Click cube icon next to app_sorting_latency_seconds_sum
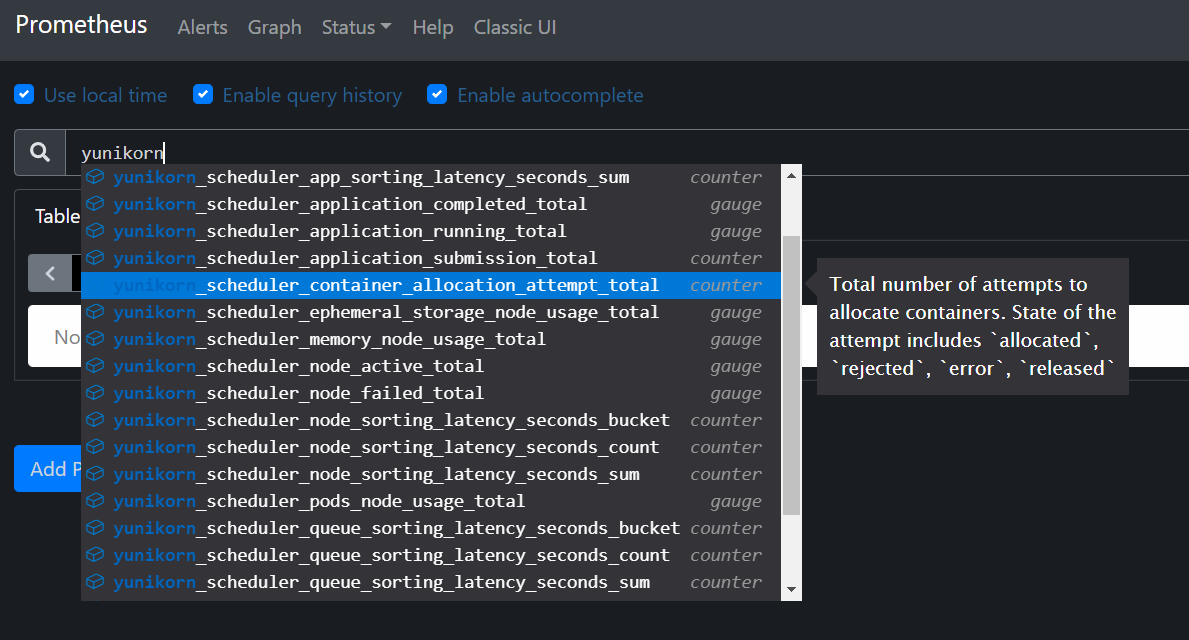This screenshot has width=1189, height=640. tap(95, 177)
